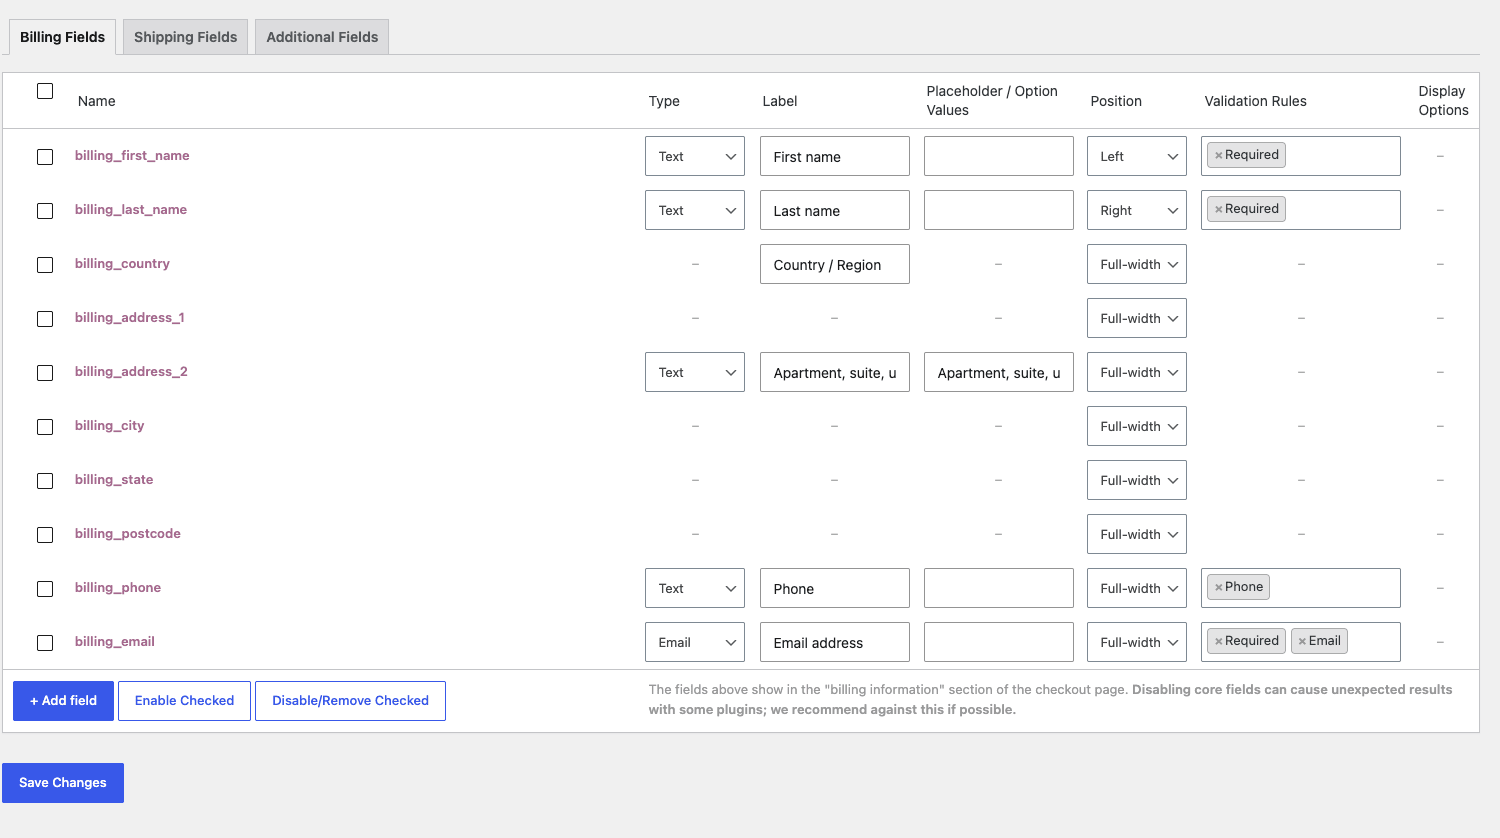Click the billing_first_name placeholder field
The width and height of the screenshot is (1500, 838).
999,156
